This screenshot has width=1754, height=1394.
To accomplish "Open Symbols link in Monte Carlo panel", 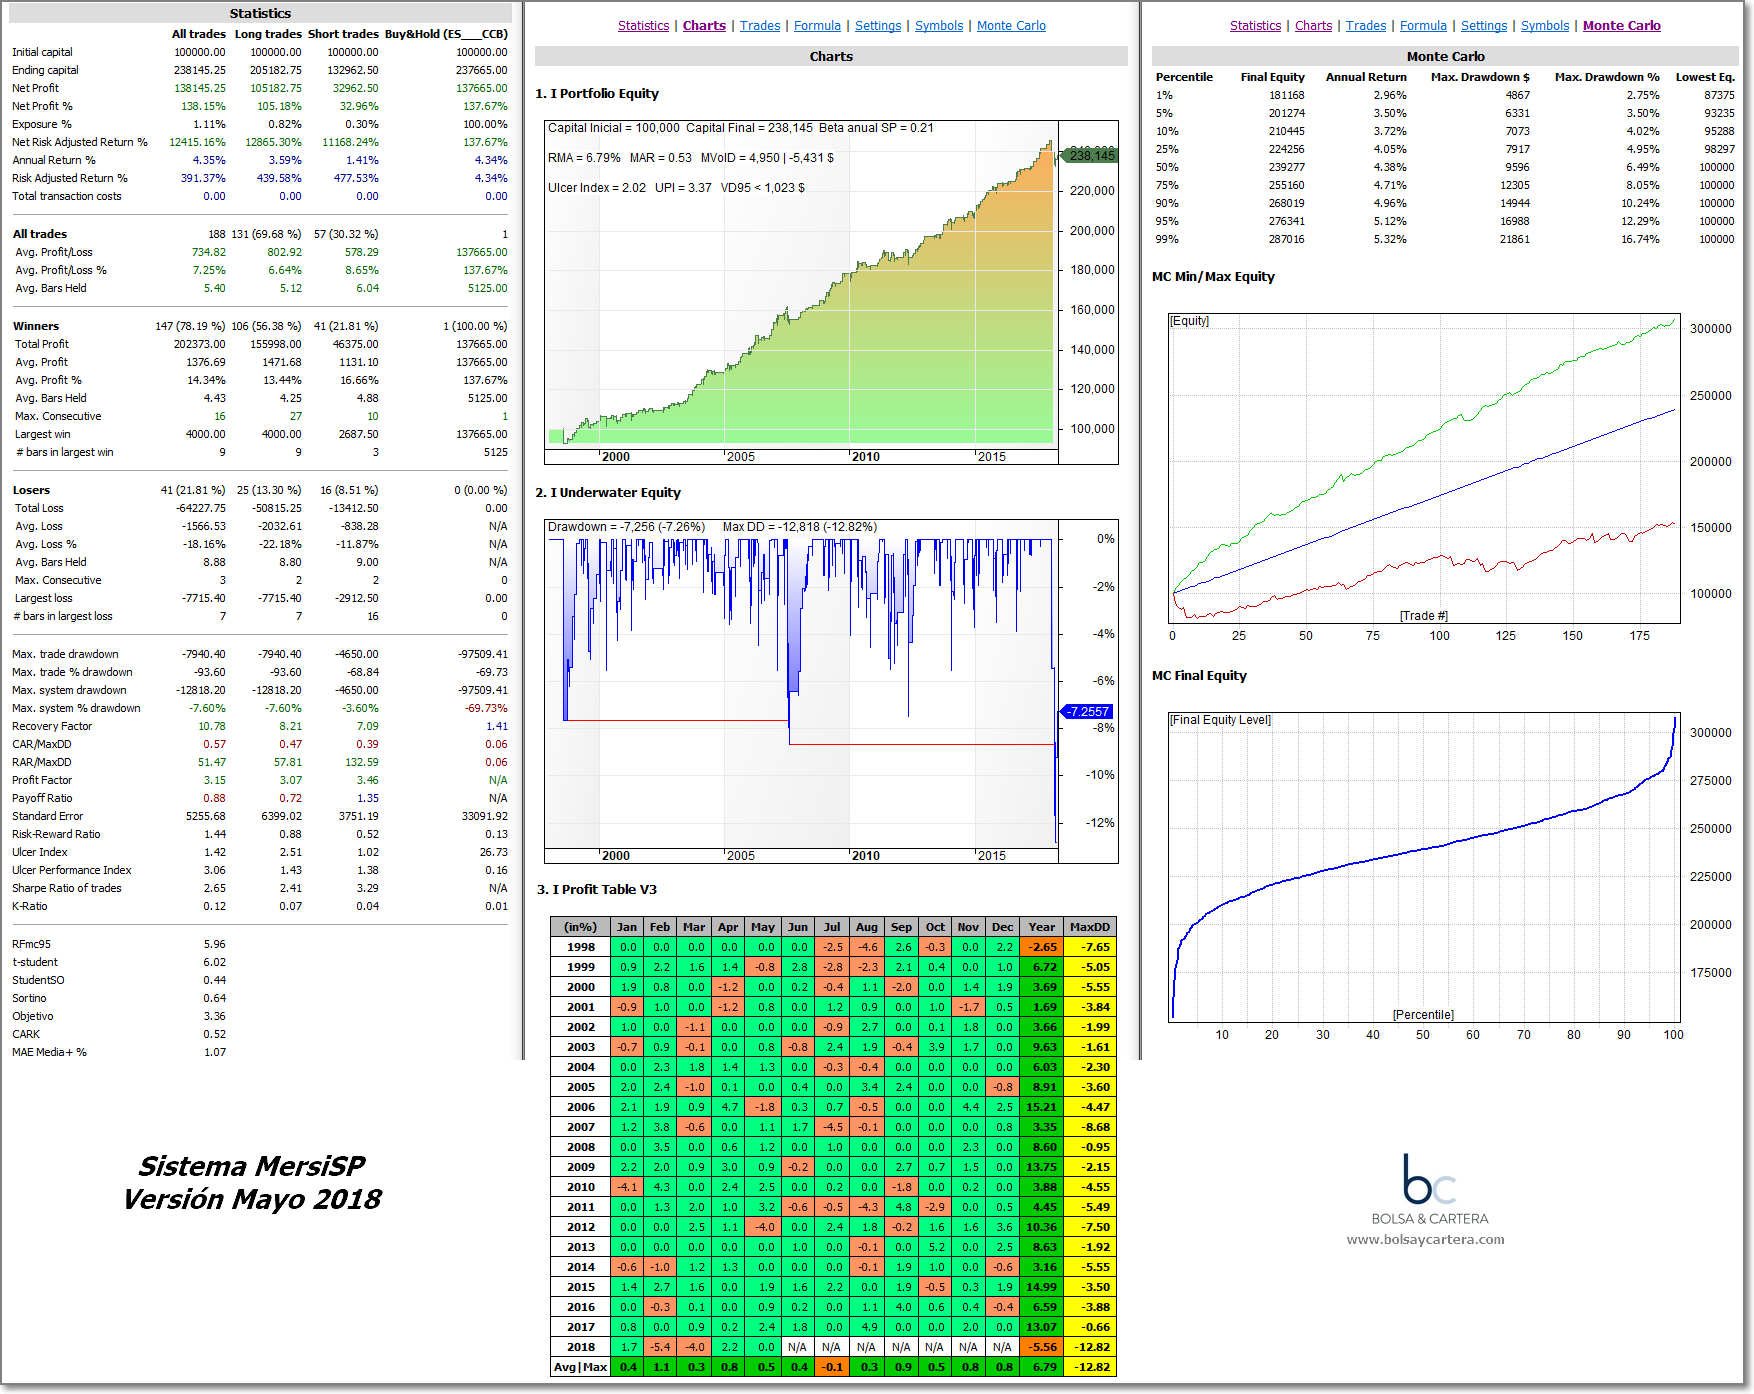I will (x=1545, y=26).
